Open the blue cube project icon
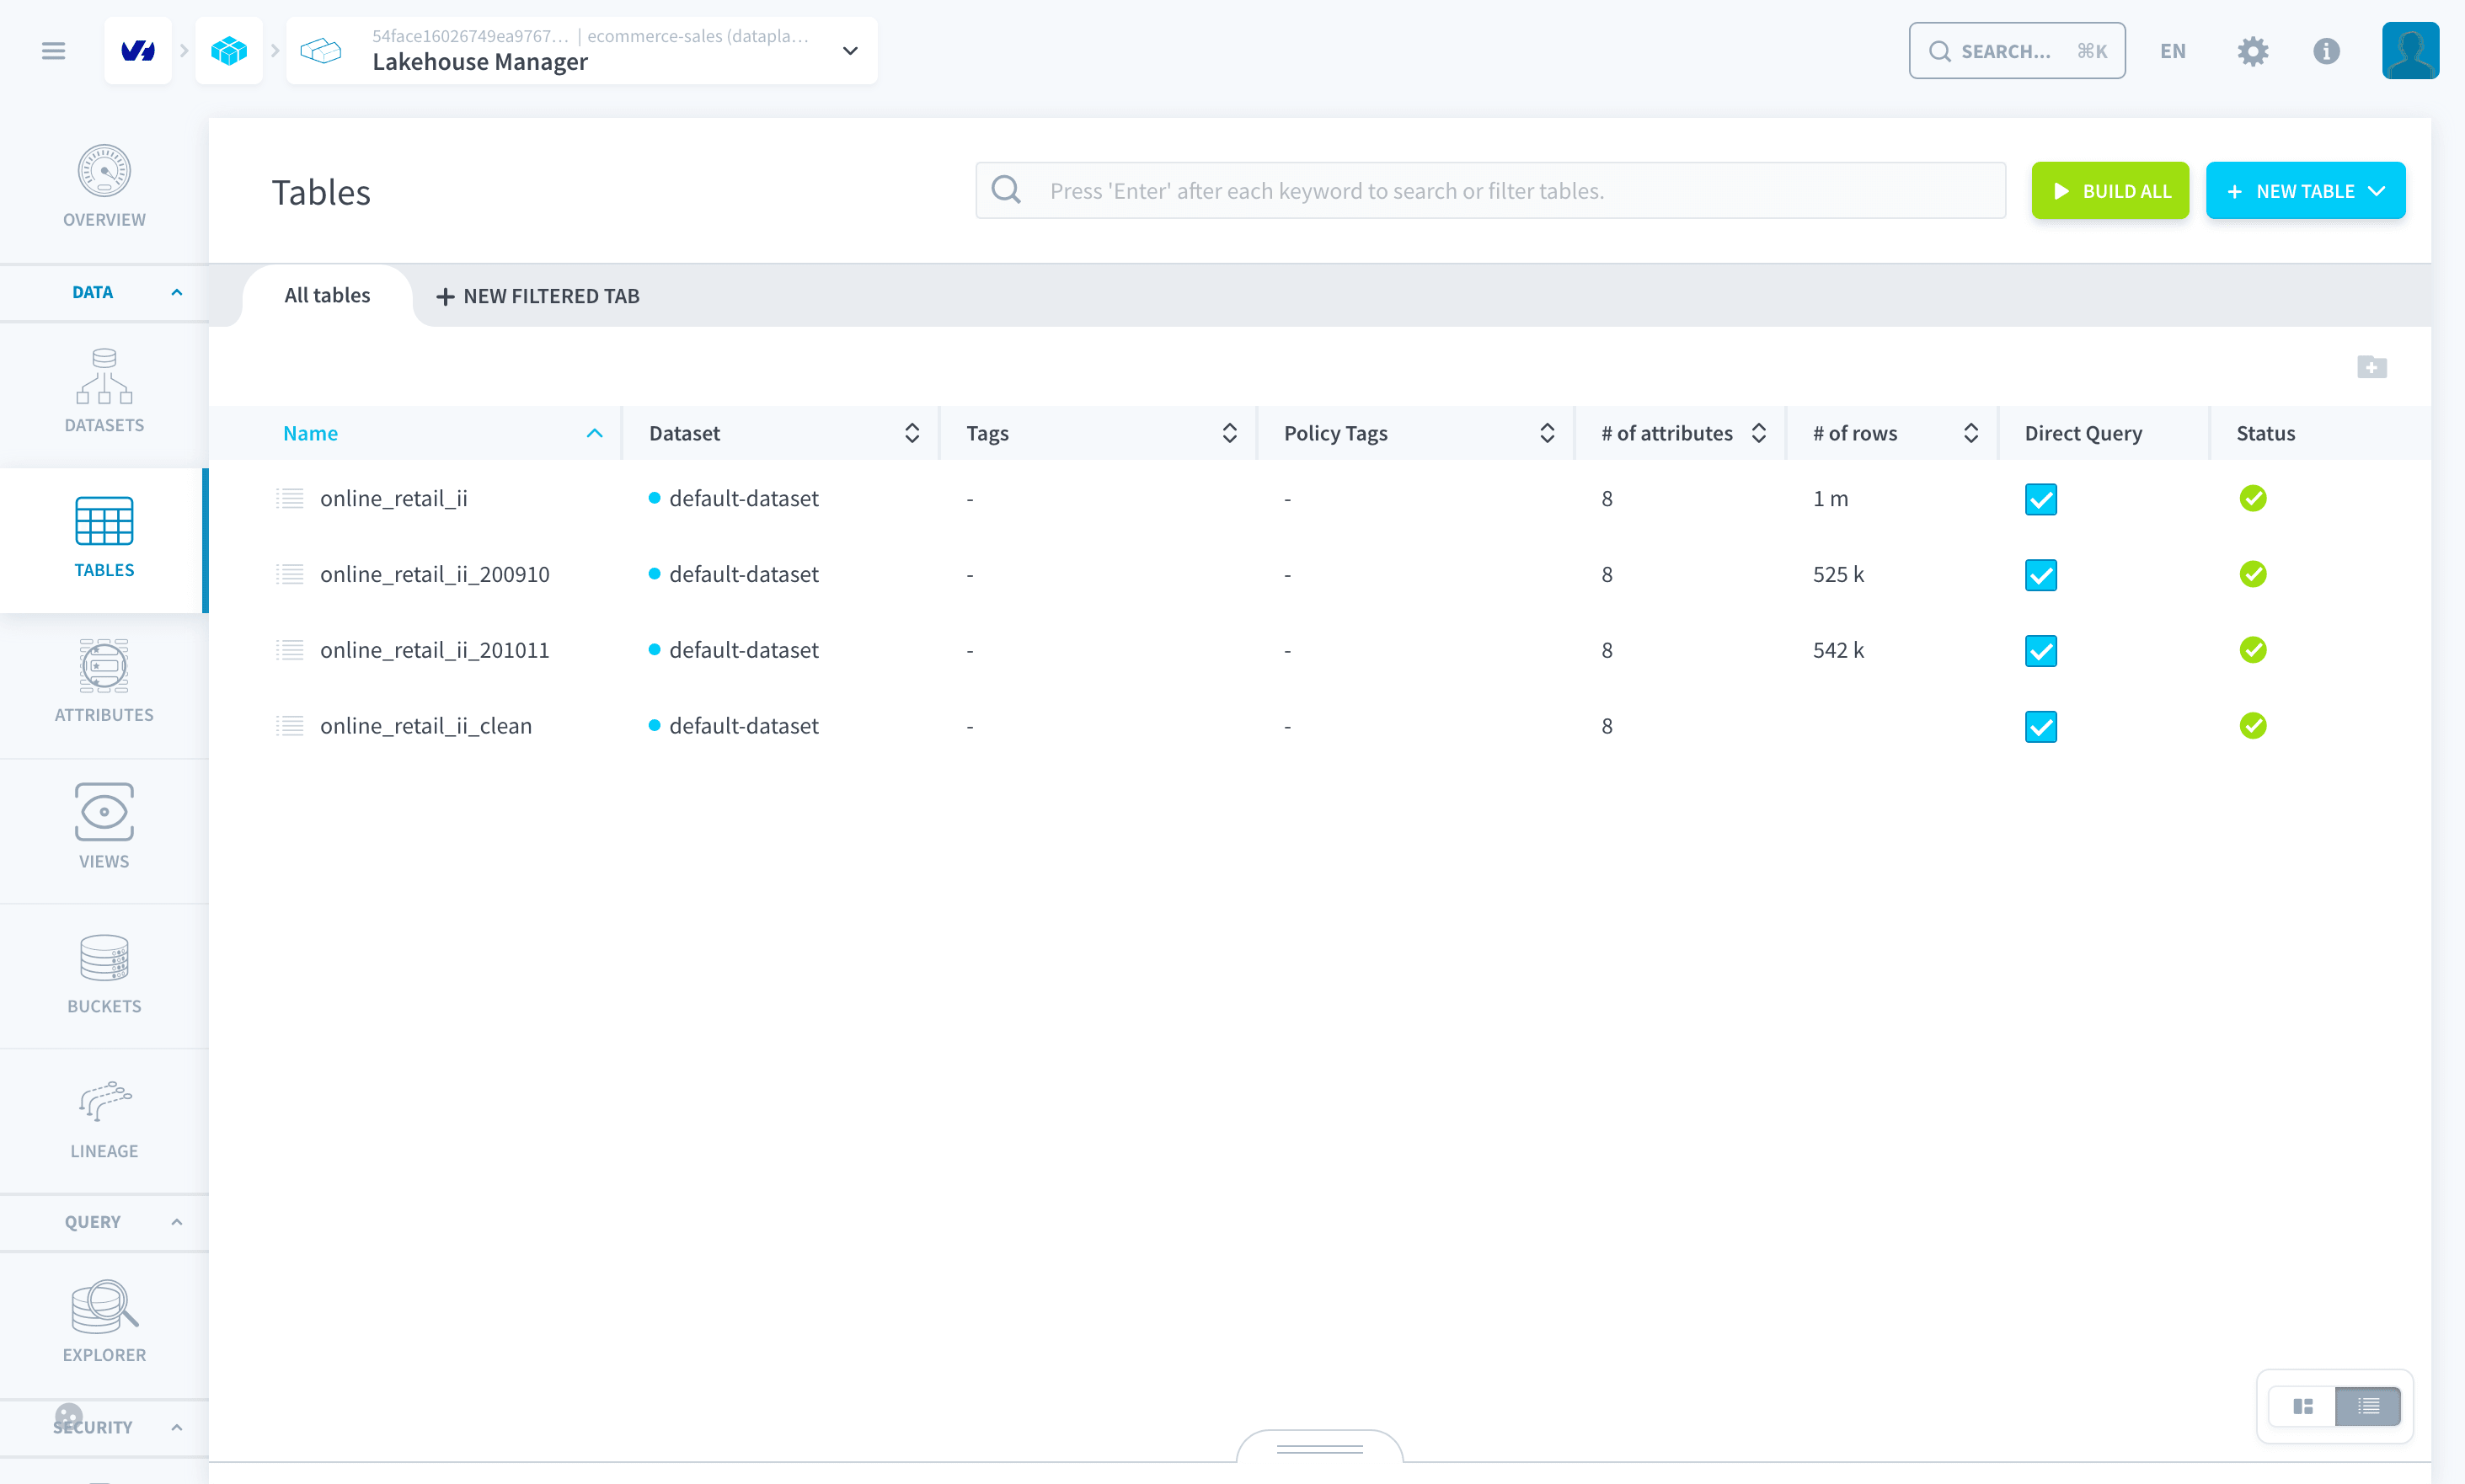This screenshot has height=1484, width=2465. [229, 51]
